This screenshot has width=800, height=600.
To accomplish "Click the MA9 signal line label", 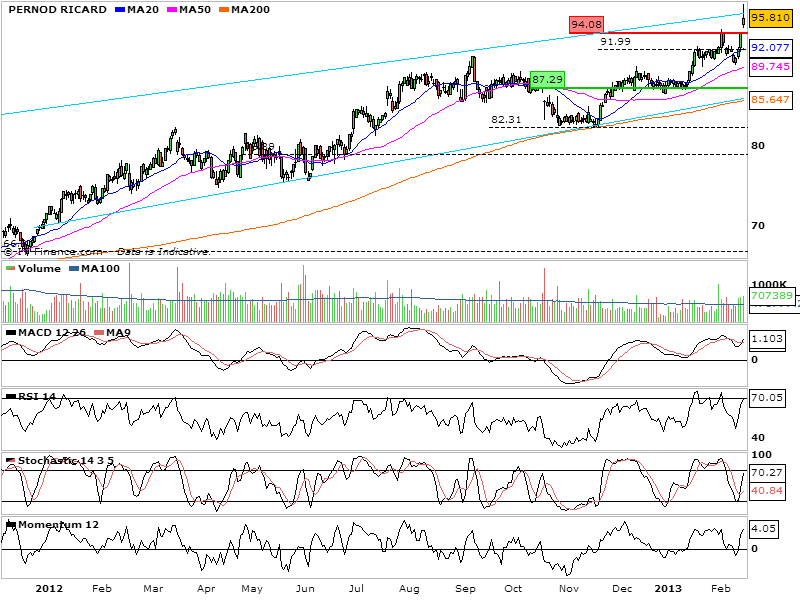I will click(x=118, y=333).
